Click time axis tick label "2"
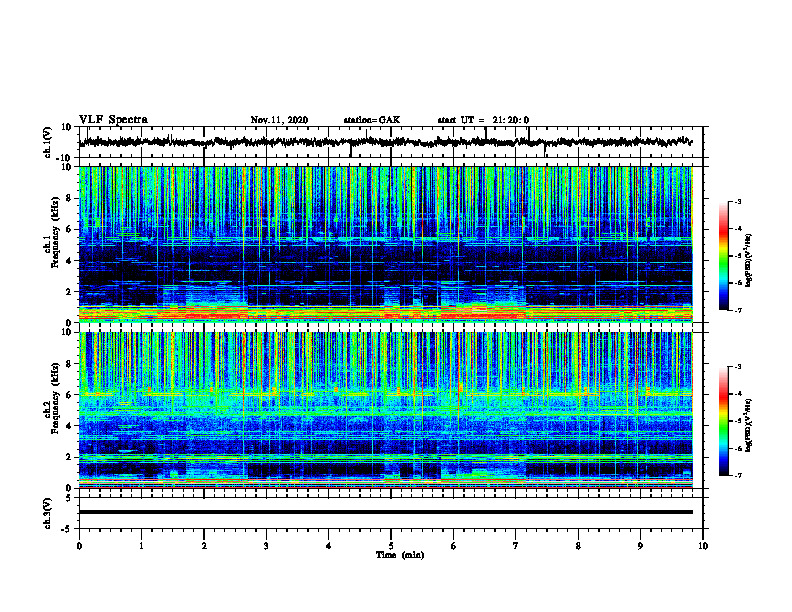The width and height of the screenshot is (792, 612). point(204,546)
